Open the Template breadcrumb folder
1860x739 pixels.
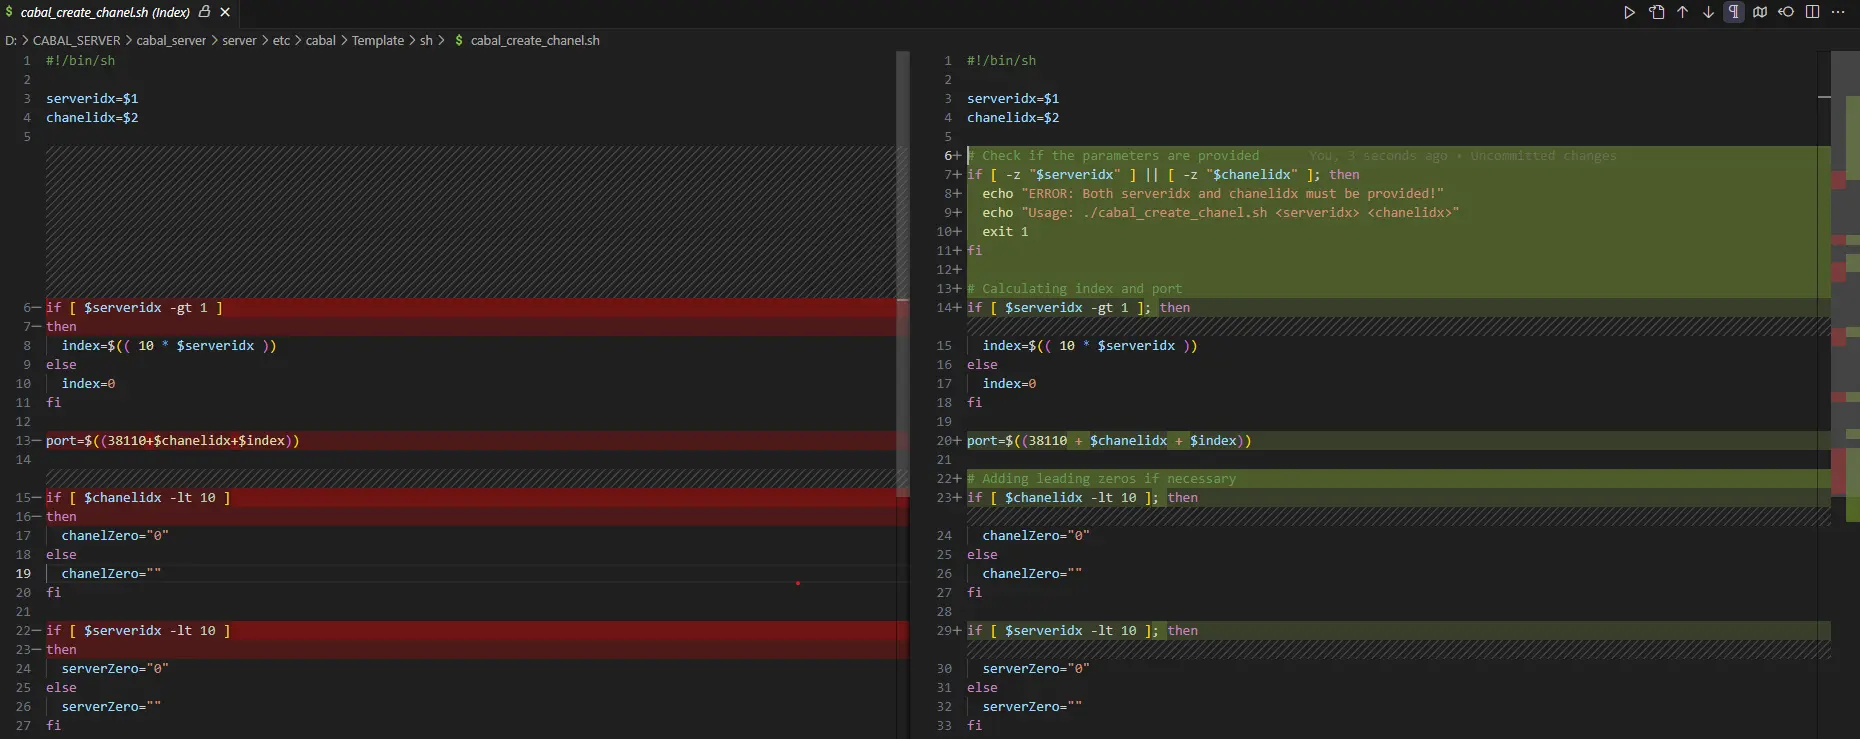[378, 41]
